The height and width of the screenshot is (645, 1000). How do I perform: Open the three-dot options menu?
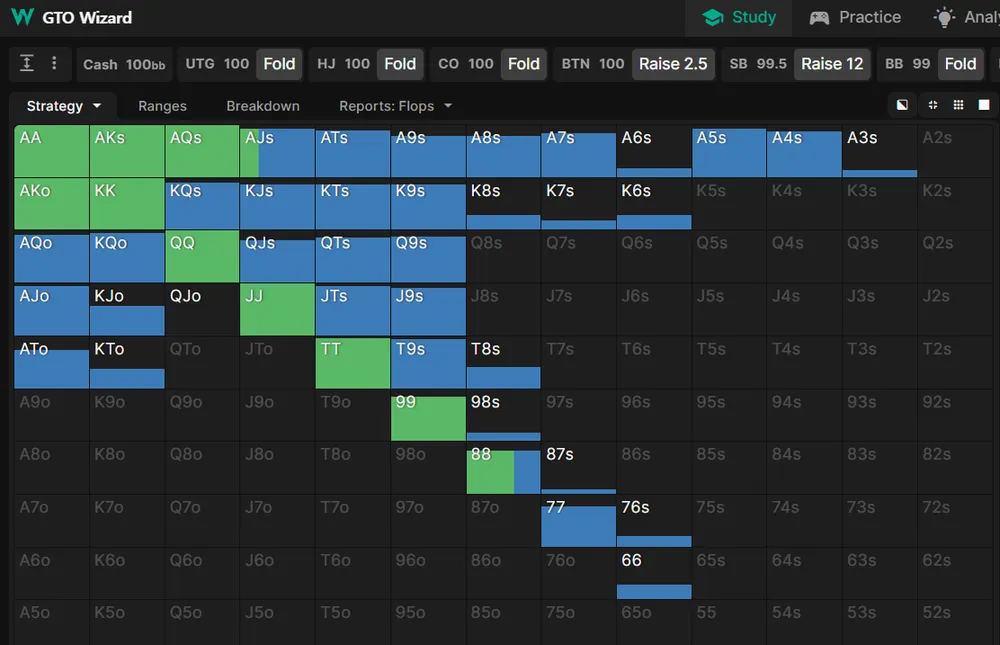point(54,63)
